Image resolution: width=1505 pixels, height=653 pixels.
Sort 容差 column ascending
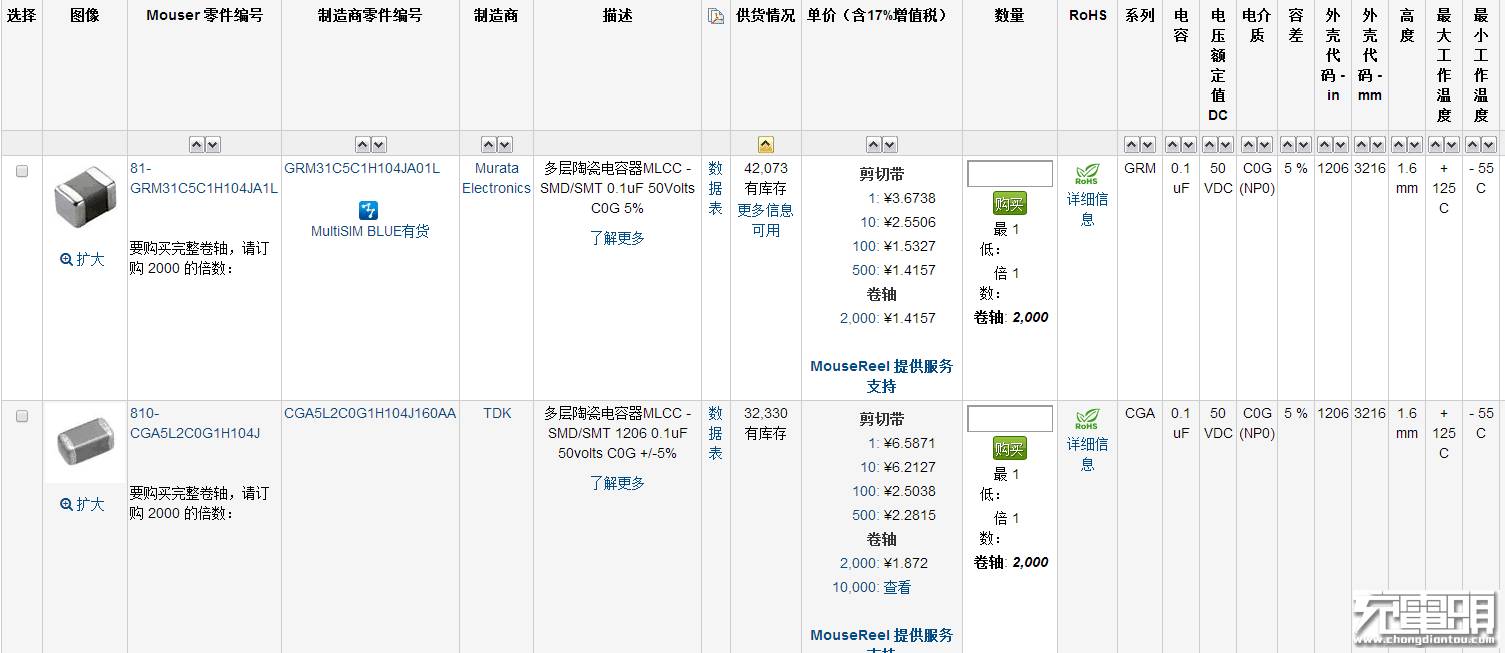click(x=1288, y=145)
